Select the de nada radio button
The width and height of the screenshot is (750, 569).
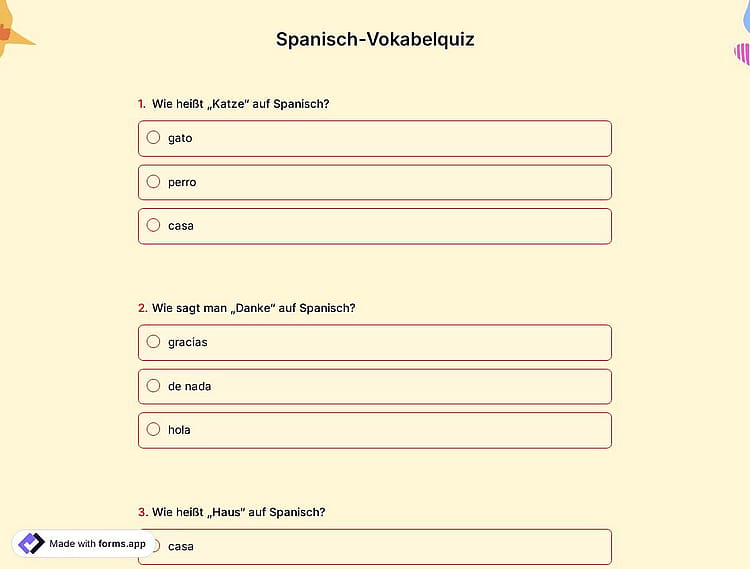click(153, 386)
